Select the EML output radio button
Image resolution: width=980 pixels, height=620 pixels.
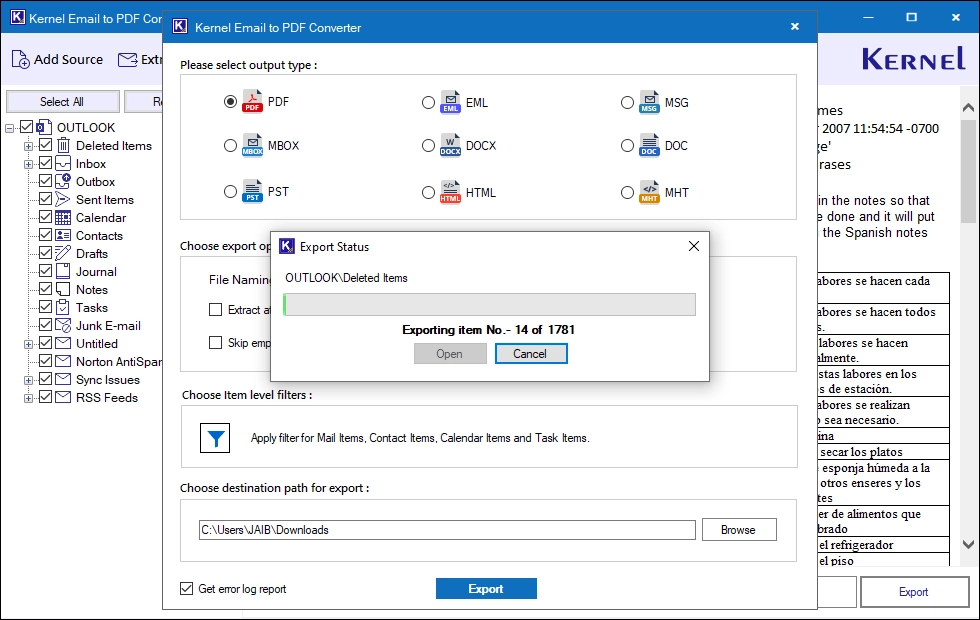[428, 102]
